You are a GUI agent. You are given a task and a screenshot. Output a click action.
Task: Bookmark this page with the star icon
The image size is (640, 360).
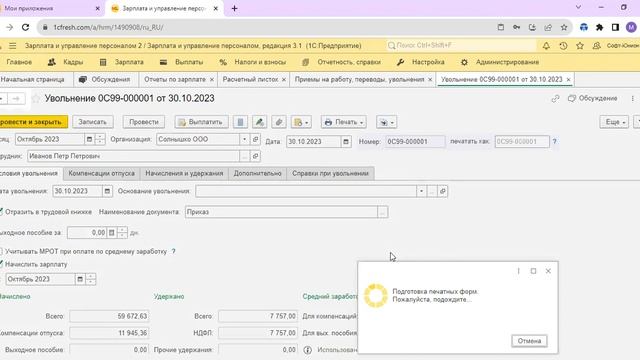click(x=564, y=27)
